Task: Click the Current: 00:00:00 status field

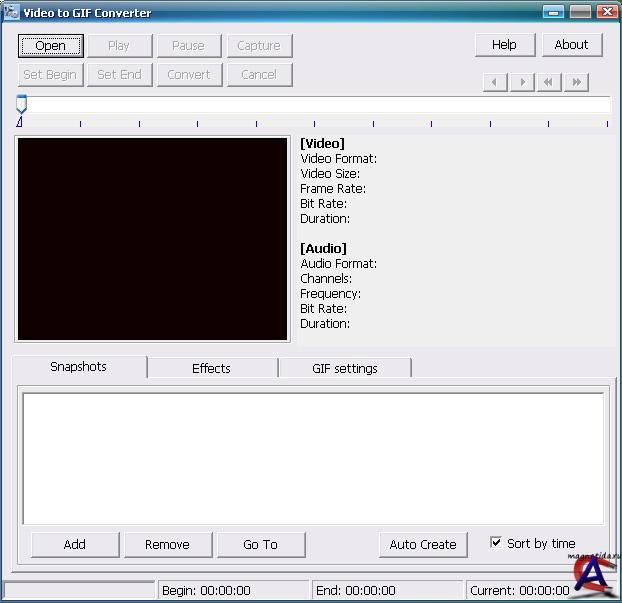Action: coord(520,590)
